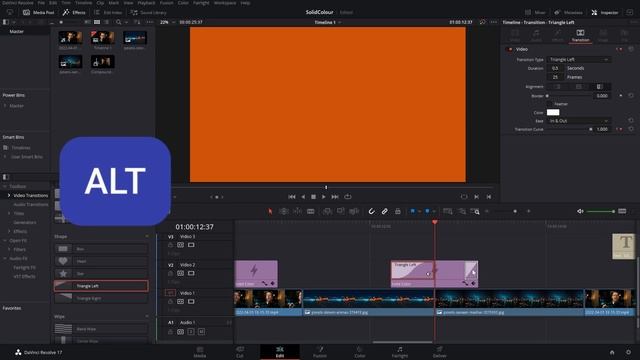Choose the Dynamic Trim Mode tool

click(x=298, y=211)
